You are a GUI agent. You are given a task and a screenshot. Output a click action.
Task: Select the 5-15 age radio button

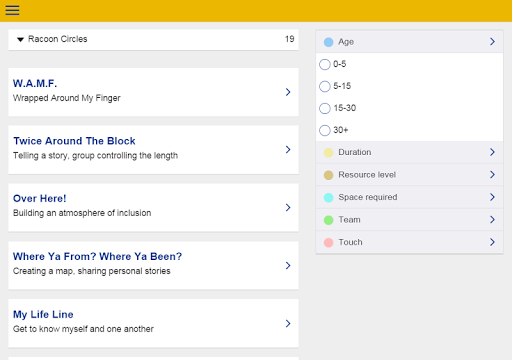[325, 86]
